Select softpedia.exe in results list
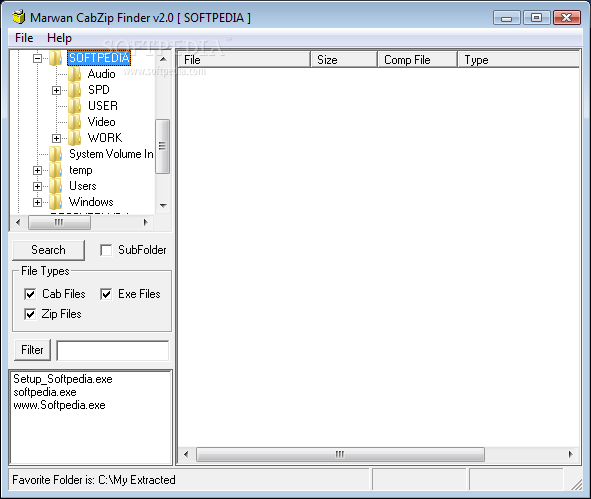Screen dimensions: 591x499 tap(45, 392)
